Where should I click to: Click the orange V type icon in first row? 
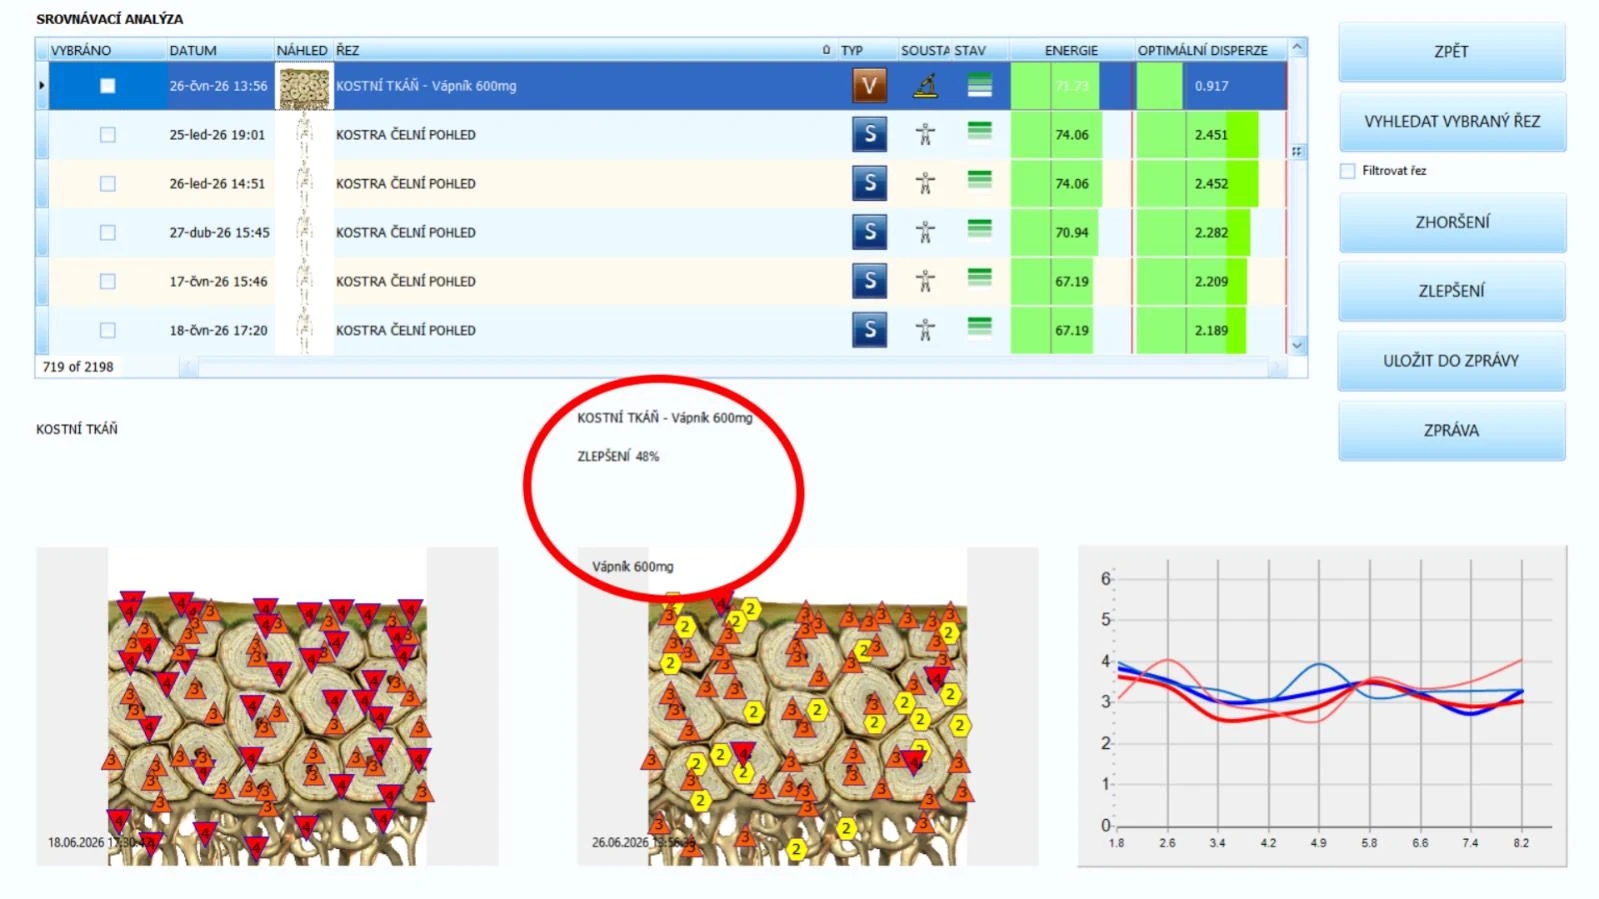[869, 86]
